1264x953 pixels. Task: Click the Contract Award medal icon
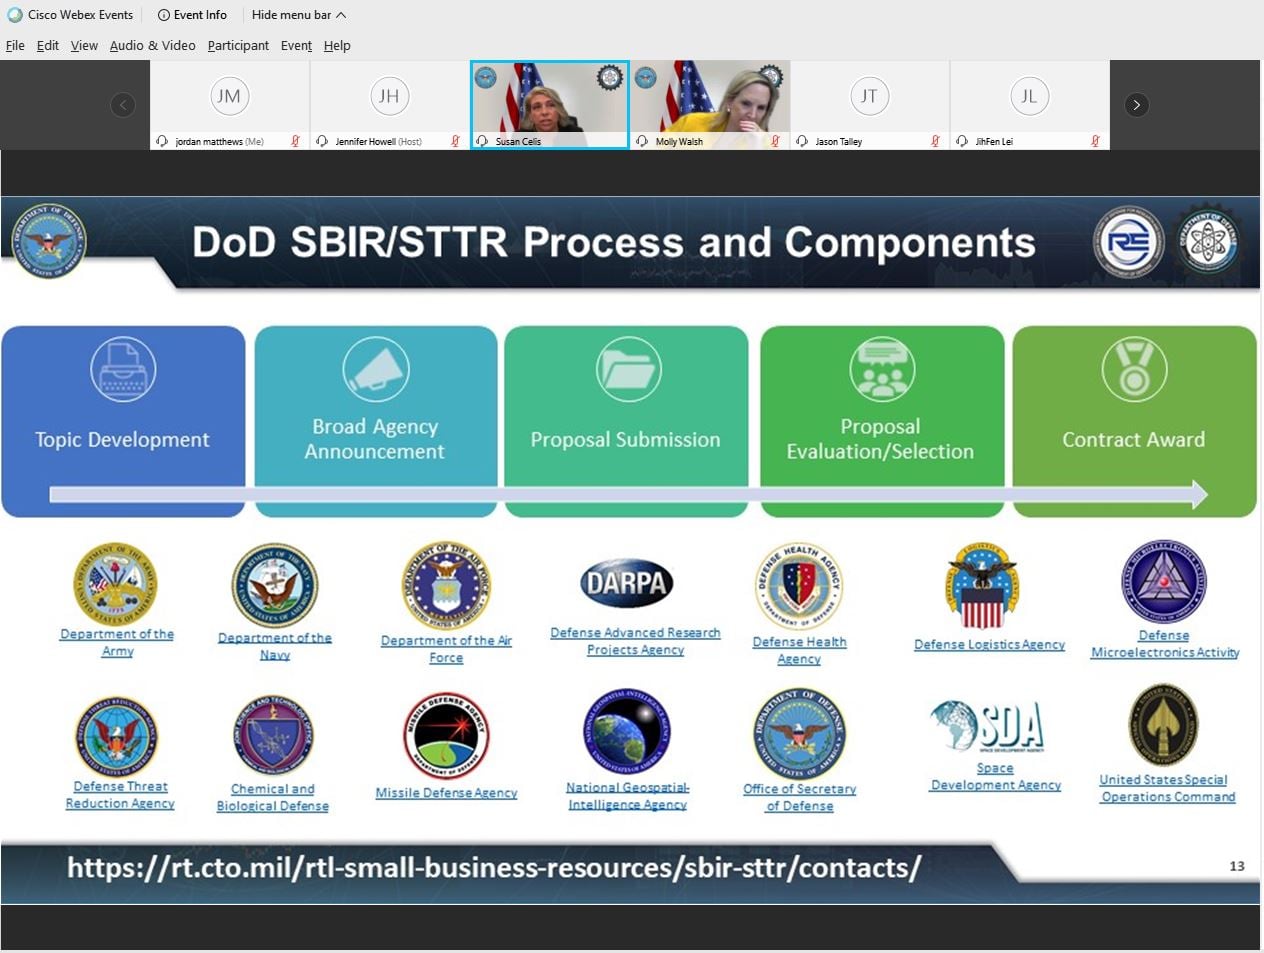pyautogui.click(x=1134, y=369)
